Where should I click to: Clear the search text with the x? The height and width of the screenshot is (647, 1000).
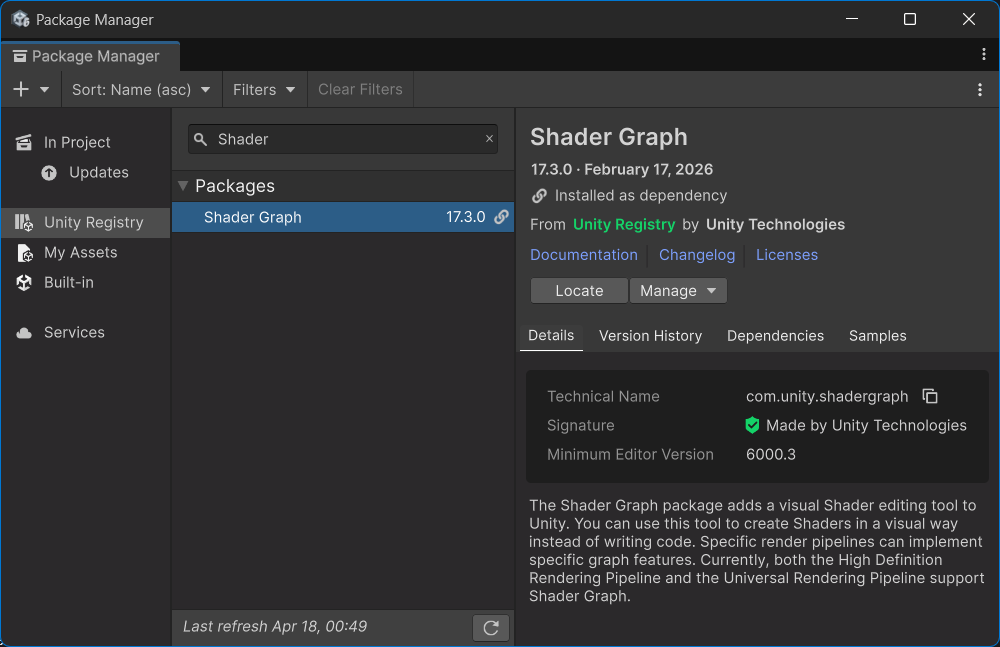point(489,138)
